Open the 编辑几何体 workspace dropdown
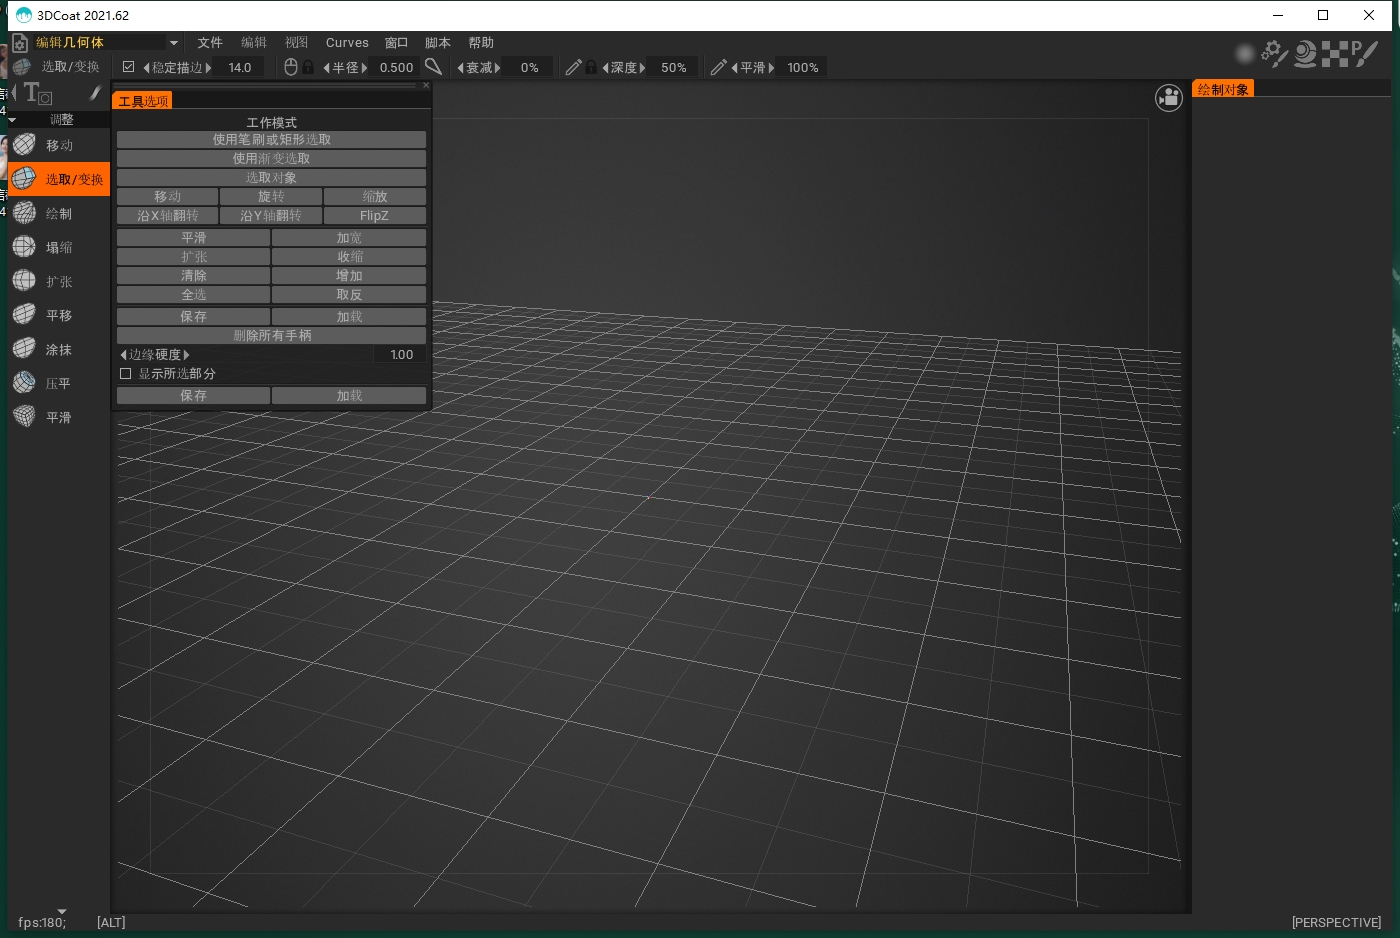The image size is (1400, 938). click(x=173, y=43)
